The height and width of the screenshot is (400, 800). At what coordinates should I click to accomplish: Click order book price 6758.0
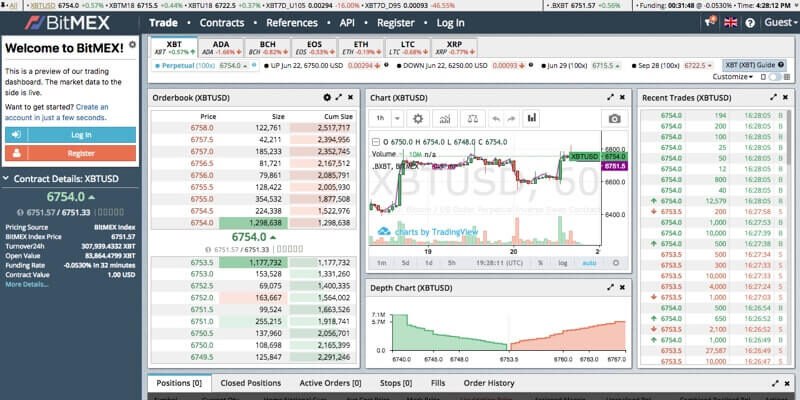202,128
